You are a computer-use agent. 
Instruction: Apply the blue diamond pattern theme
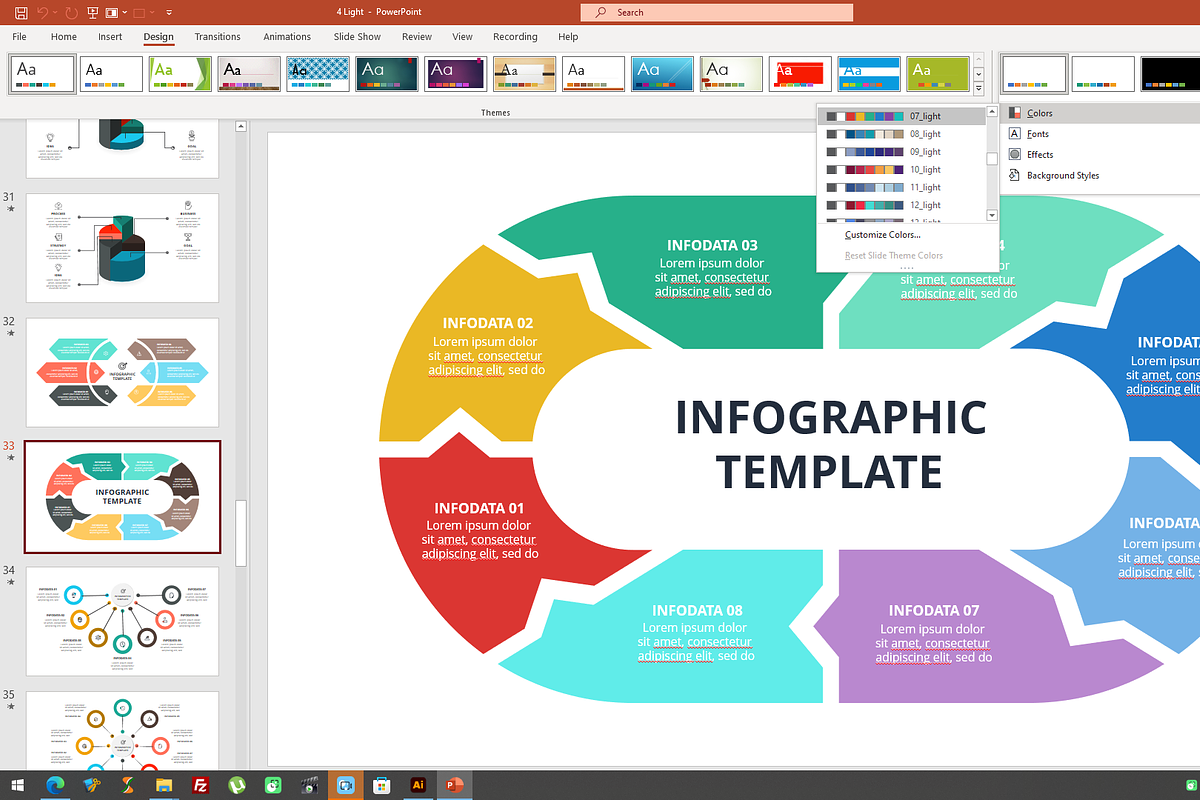point(318,73)
